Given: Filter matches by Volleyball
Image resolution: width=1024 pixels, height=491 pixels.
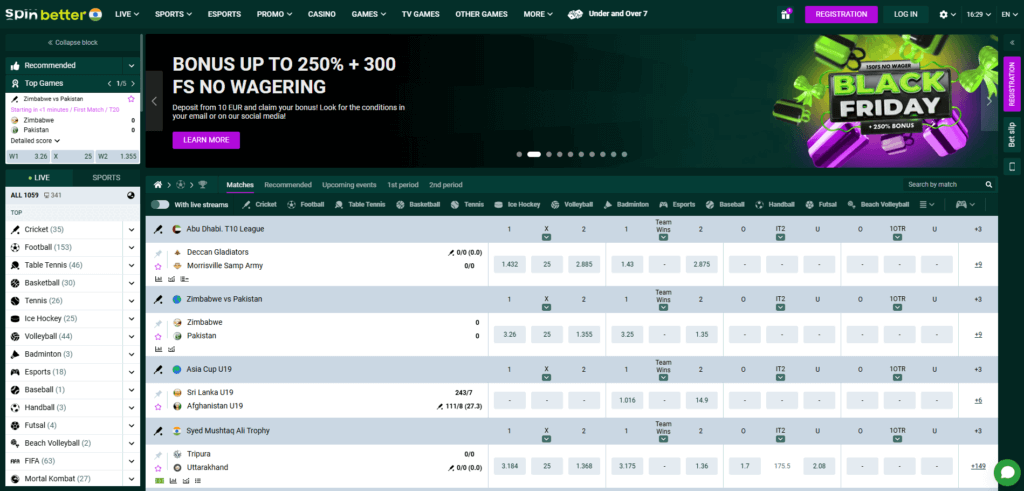Looking at the screenshot, I should [571, 204].
